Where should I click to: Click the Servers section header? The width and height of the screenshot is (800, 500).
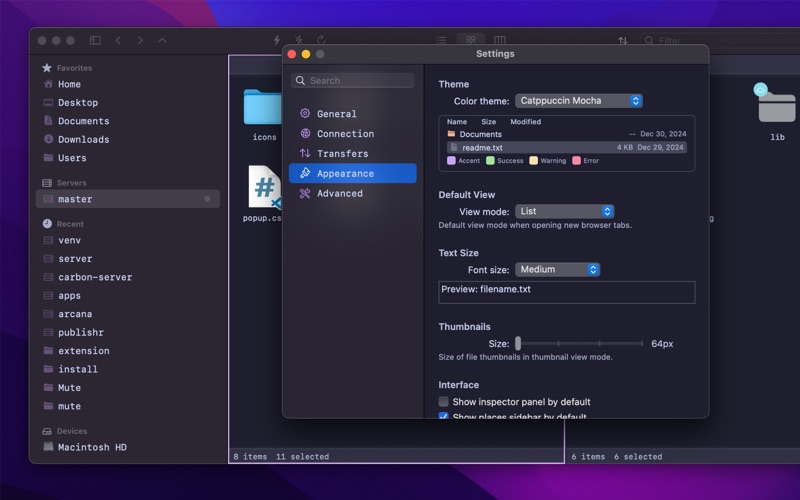point(71,183)
